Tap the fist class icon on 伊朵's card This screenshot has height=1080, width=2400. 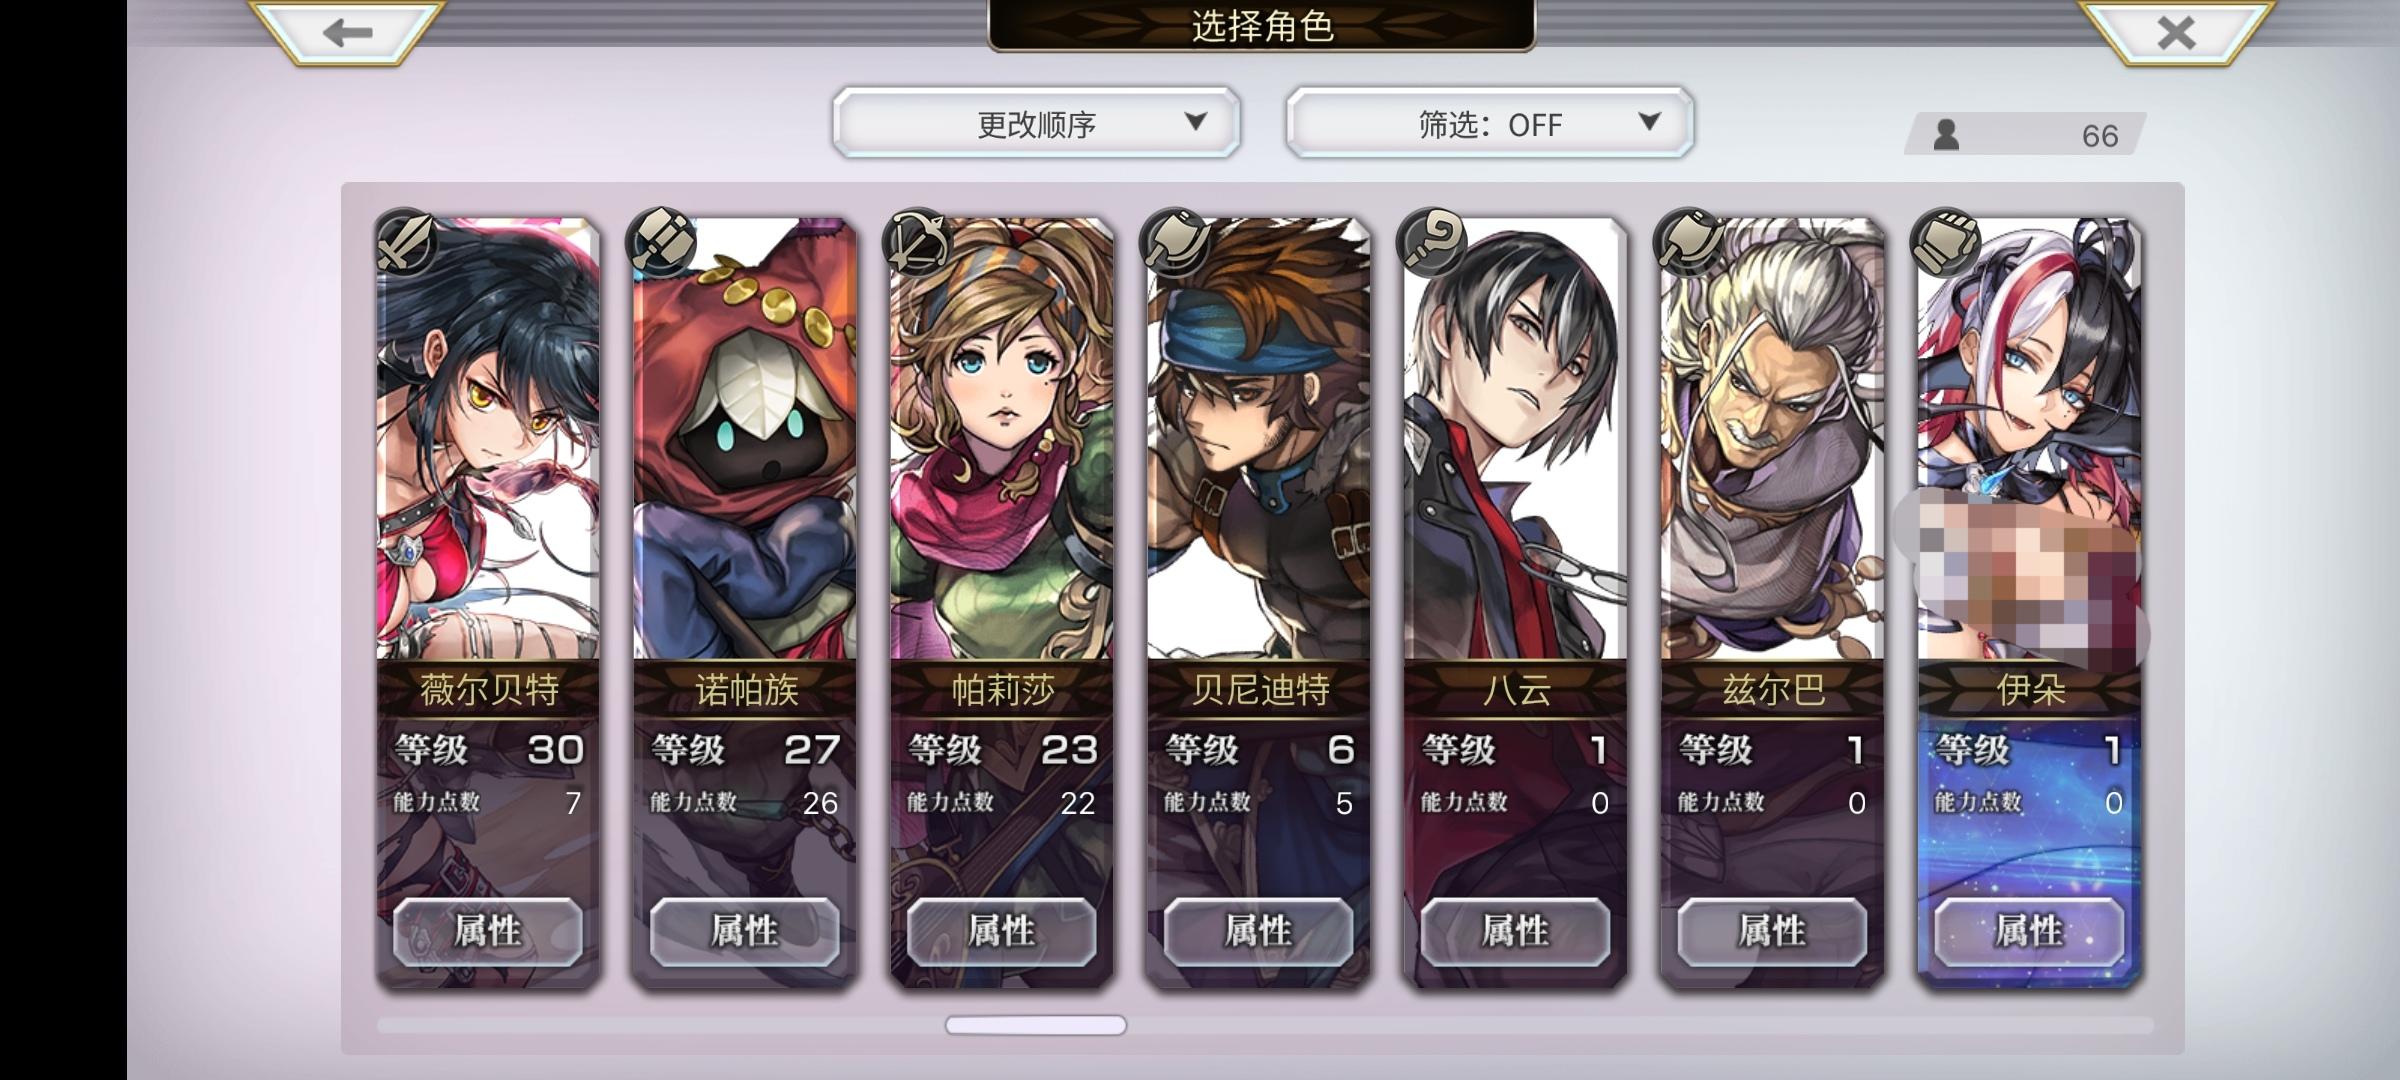pyautogui.click(x=1946, y=241)
